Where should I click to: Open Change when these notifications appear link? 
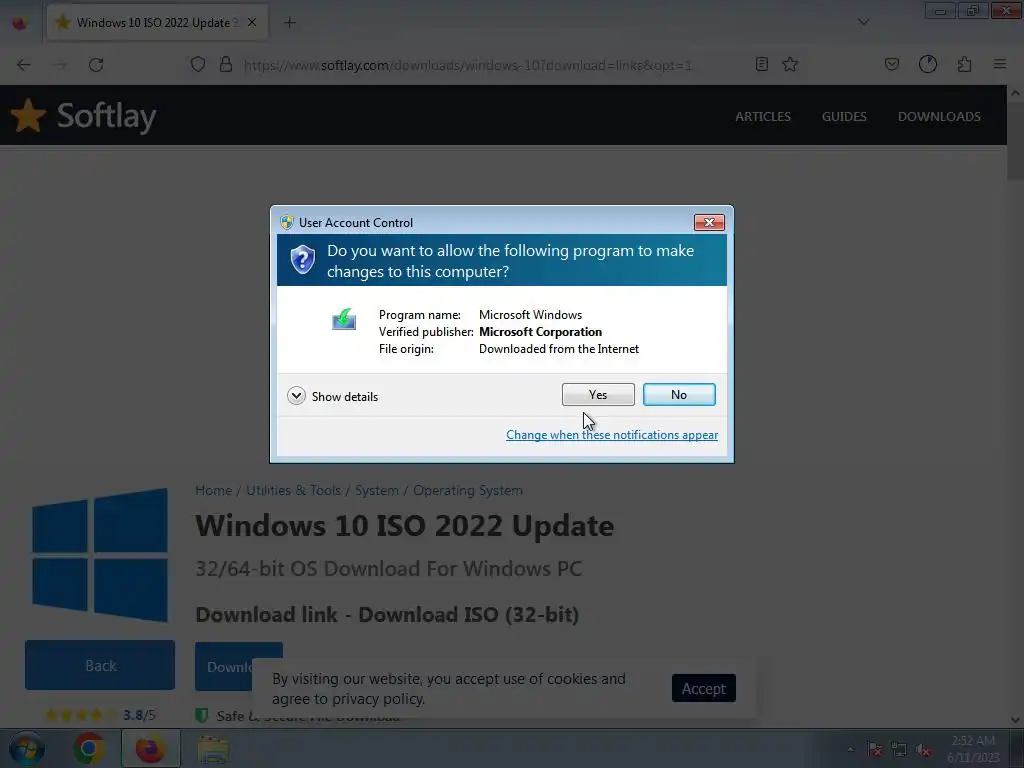pos(612,435)
